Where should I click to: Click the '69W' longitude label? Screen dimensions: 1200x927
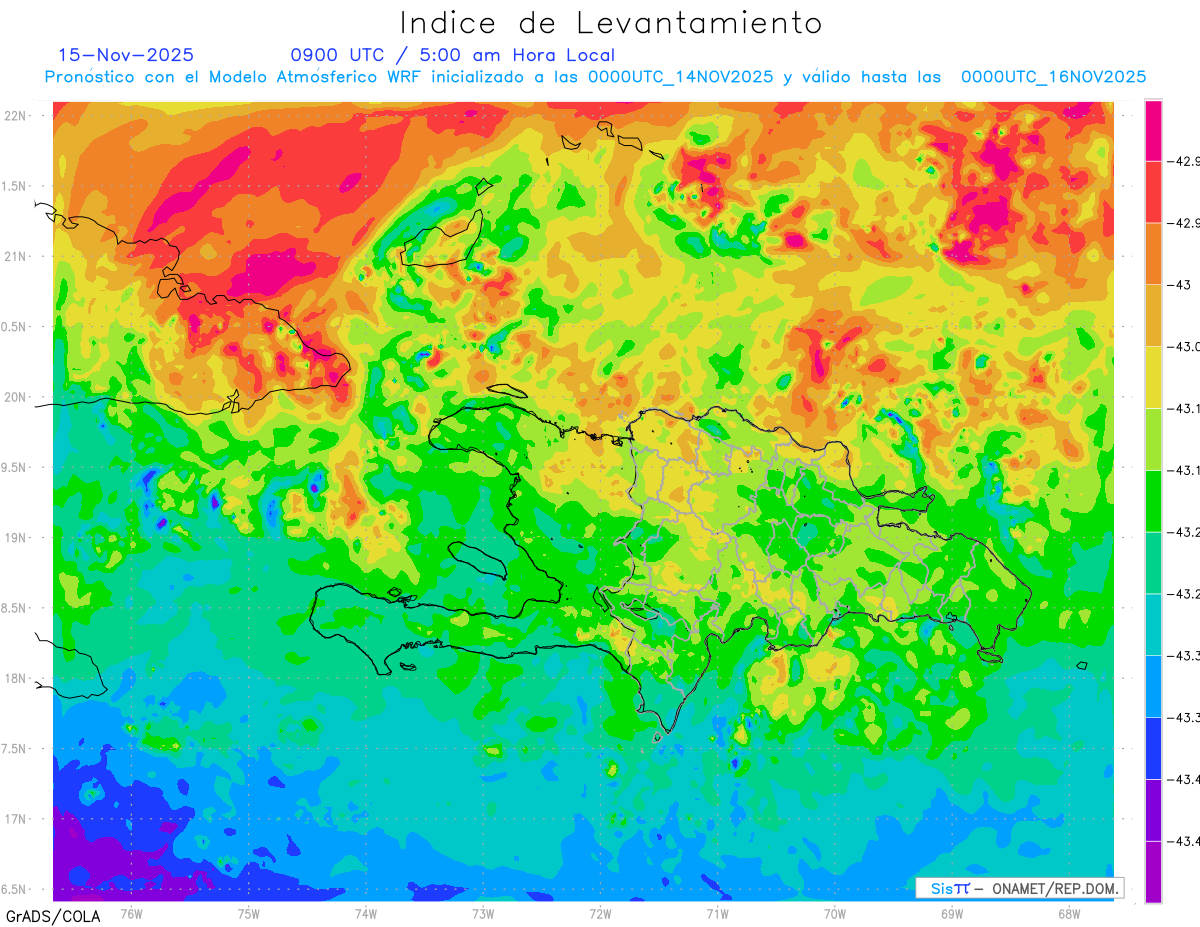(951, 913)
